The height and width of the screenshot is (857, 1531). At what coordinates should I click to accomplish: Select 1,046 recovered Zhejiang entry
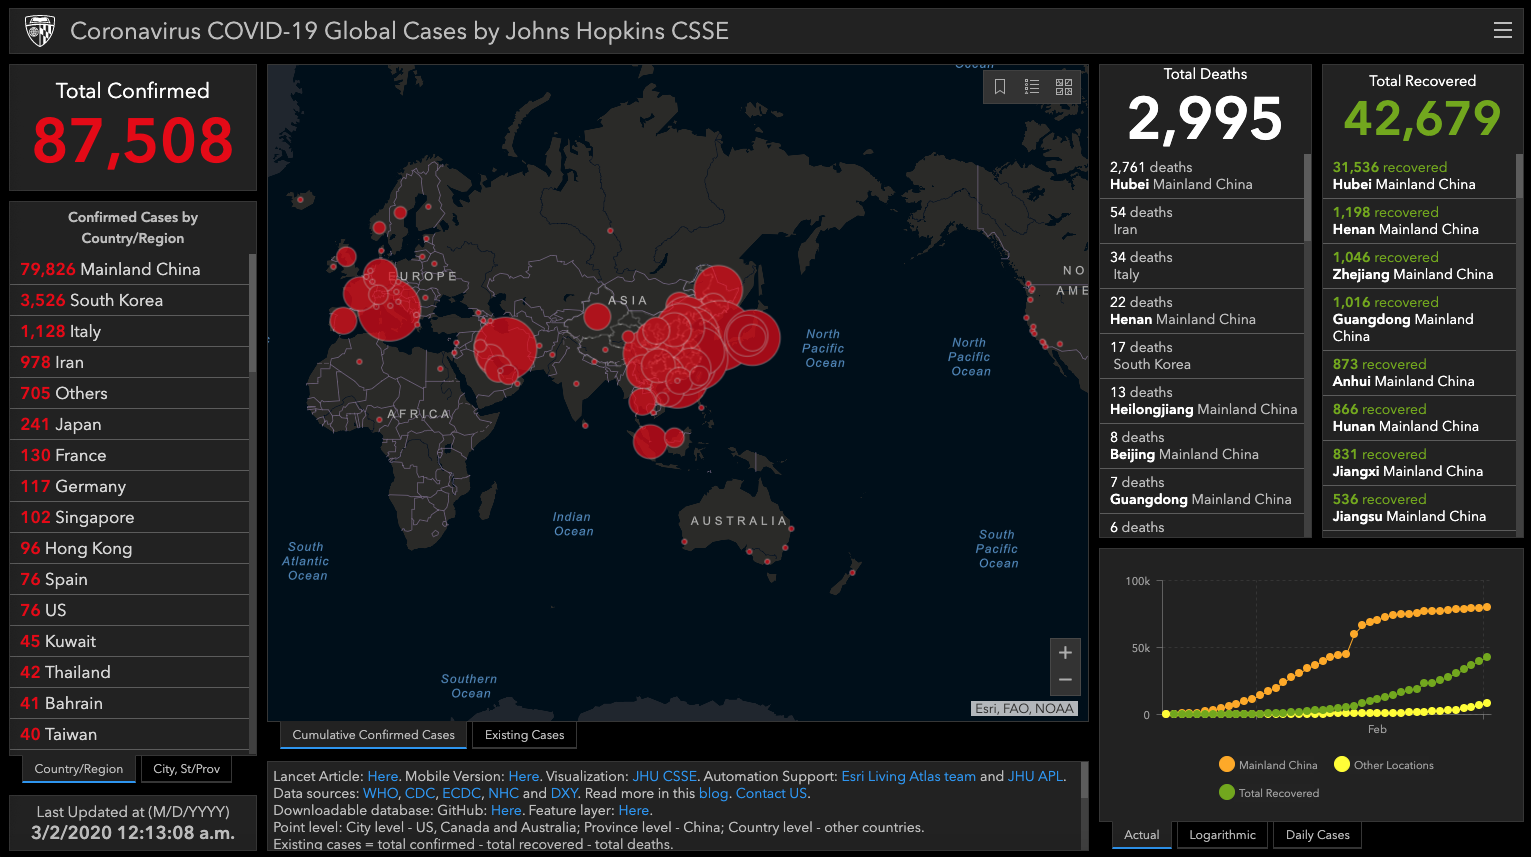(x=1420, y=266)
